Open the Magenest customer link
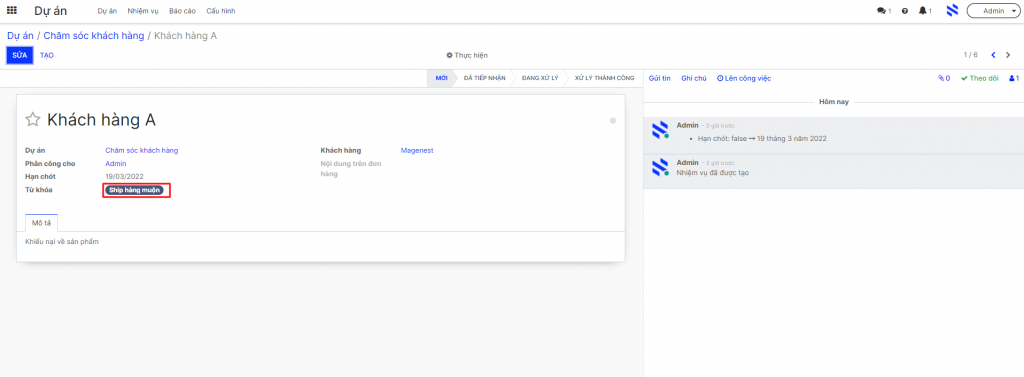The image size is (1024, 377). tap(417, 150)
